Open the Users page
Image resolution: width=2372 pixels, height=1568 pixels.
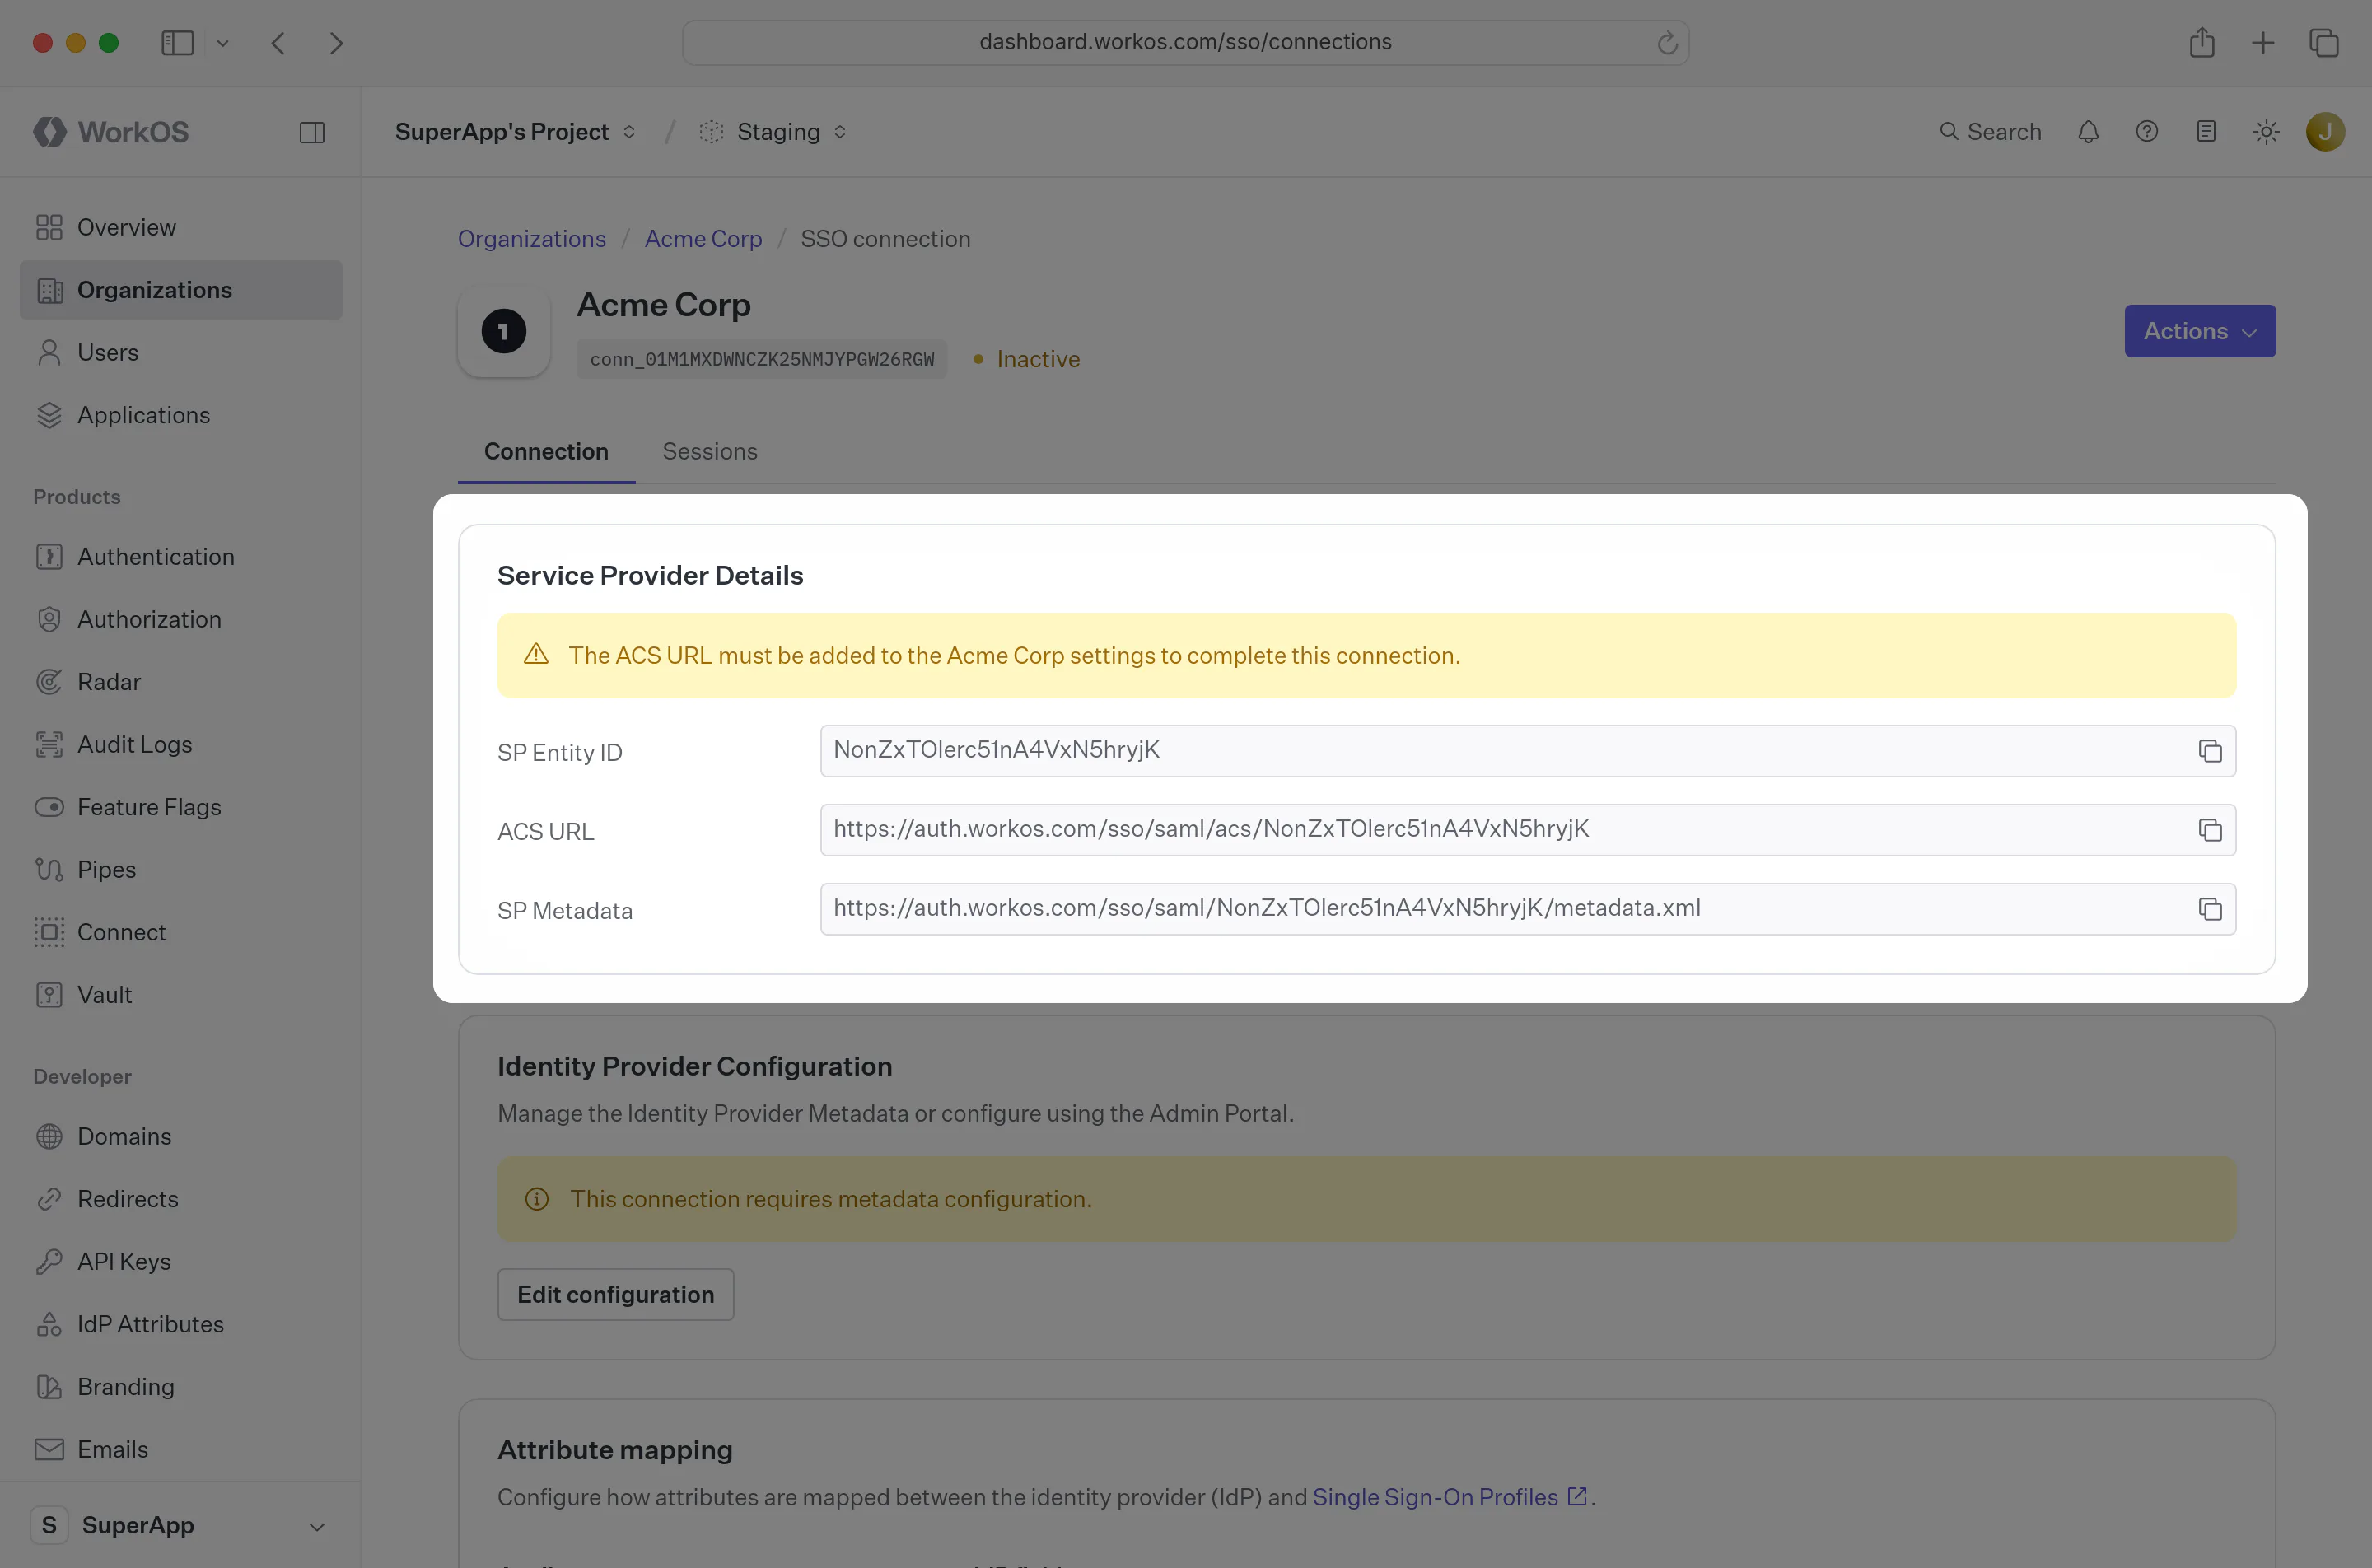(x=181, y=352)
